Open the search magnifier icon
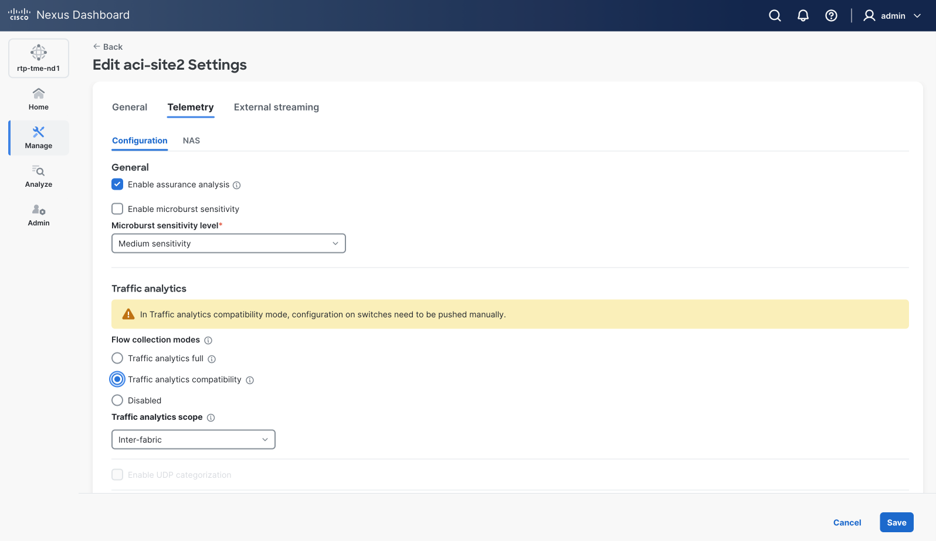The height and width of the screenshot is (541, 936). [x=774, y=16]
